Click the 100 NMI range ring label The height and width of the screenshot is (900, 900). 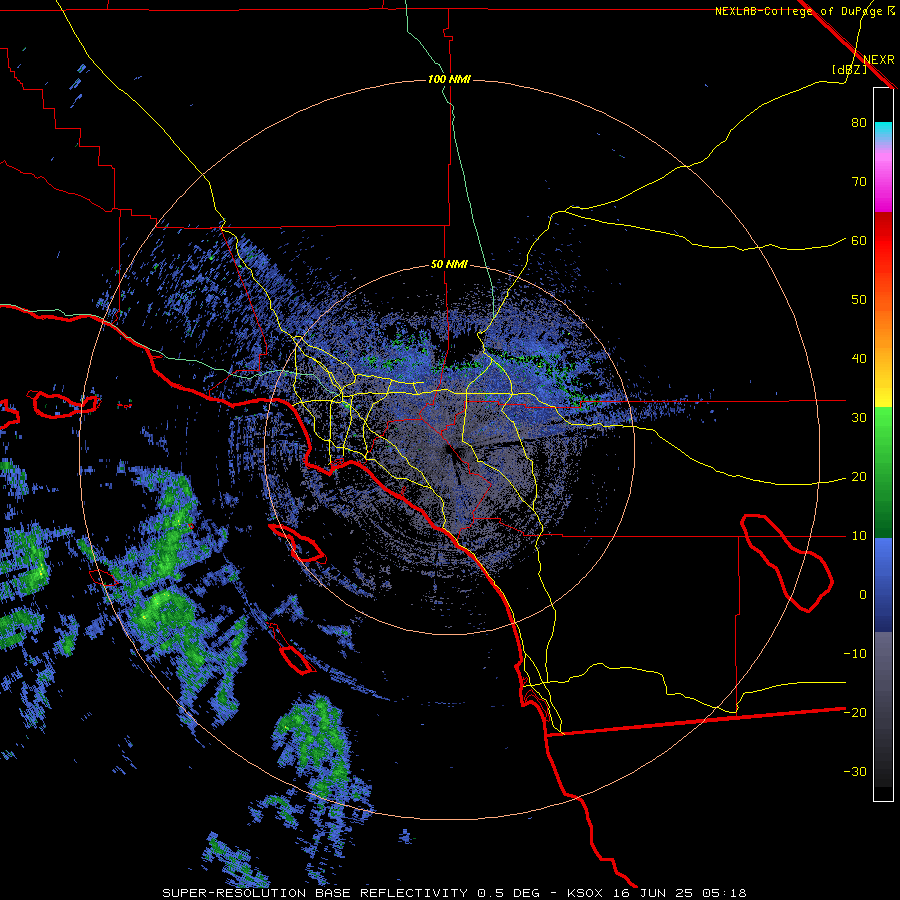click(x=449, y=79)
